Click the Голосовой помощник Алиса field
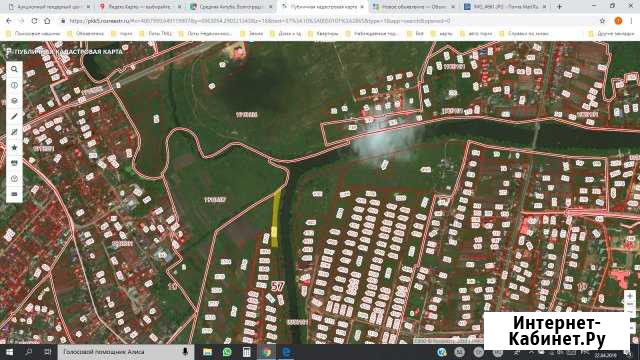The width and height of the screenshot is (640, 360). 126,352
